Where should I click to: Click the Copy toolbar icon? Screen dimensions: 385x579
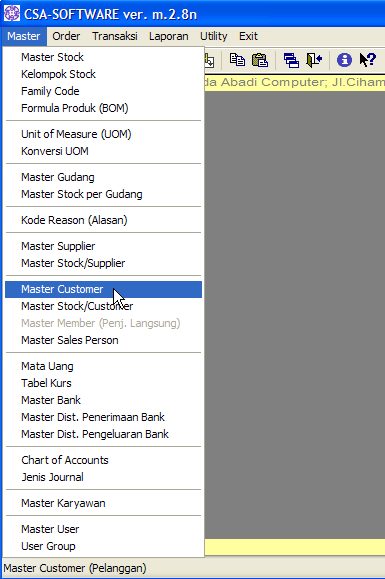237,60
